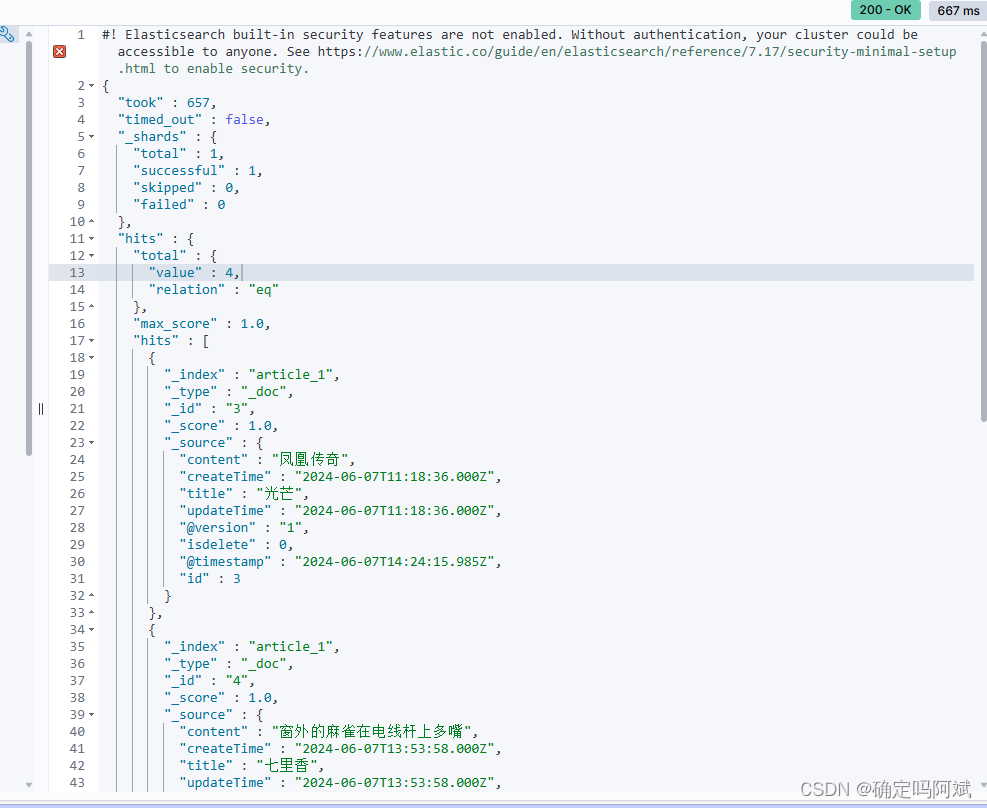Click the red warning marker icon

[60, 52]
